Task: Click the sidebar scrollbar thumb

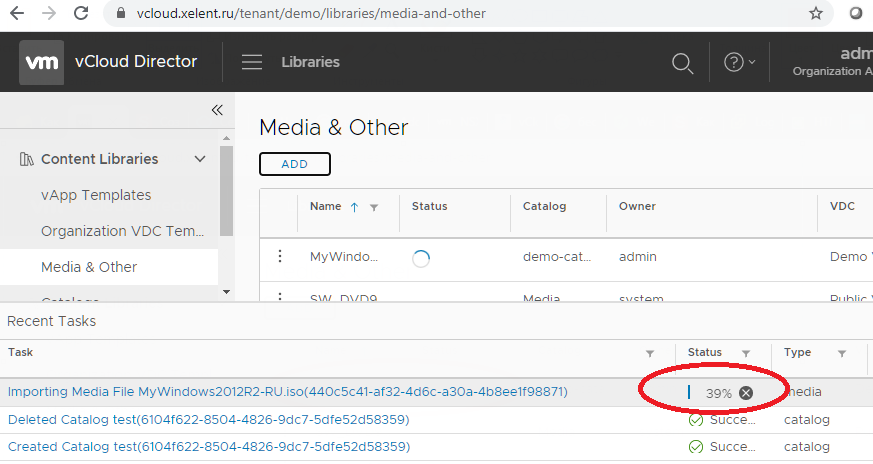Action: click(226, 191)
